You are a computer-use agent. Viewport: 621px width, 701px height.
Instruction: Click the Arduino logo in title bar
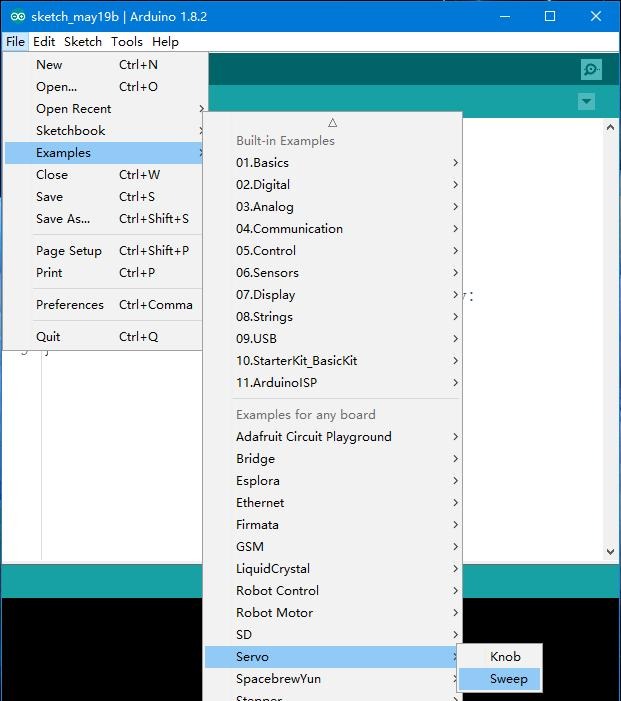18,17
